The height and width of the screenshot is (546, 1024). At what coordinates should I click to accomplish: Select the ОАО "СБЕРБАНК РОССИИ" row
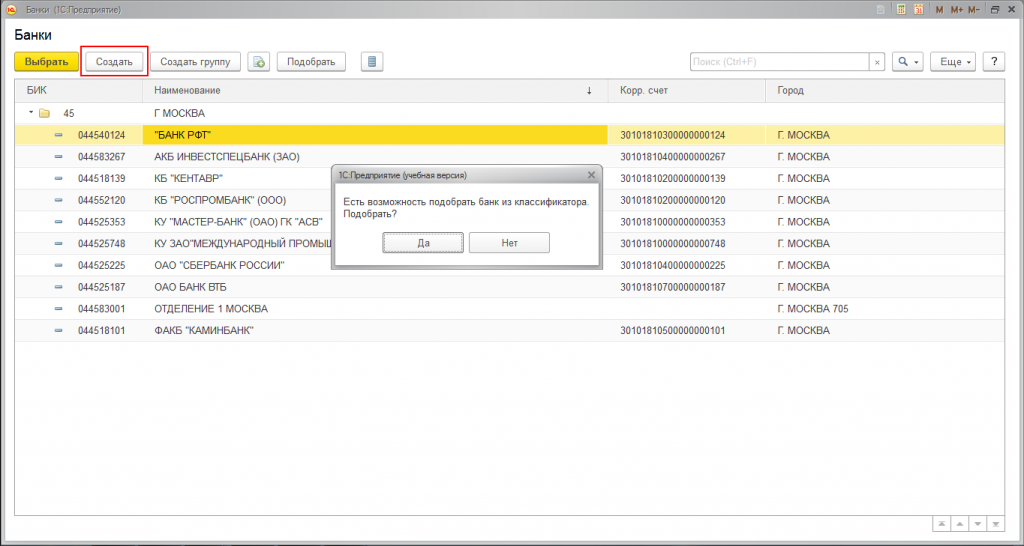219,265
